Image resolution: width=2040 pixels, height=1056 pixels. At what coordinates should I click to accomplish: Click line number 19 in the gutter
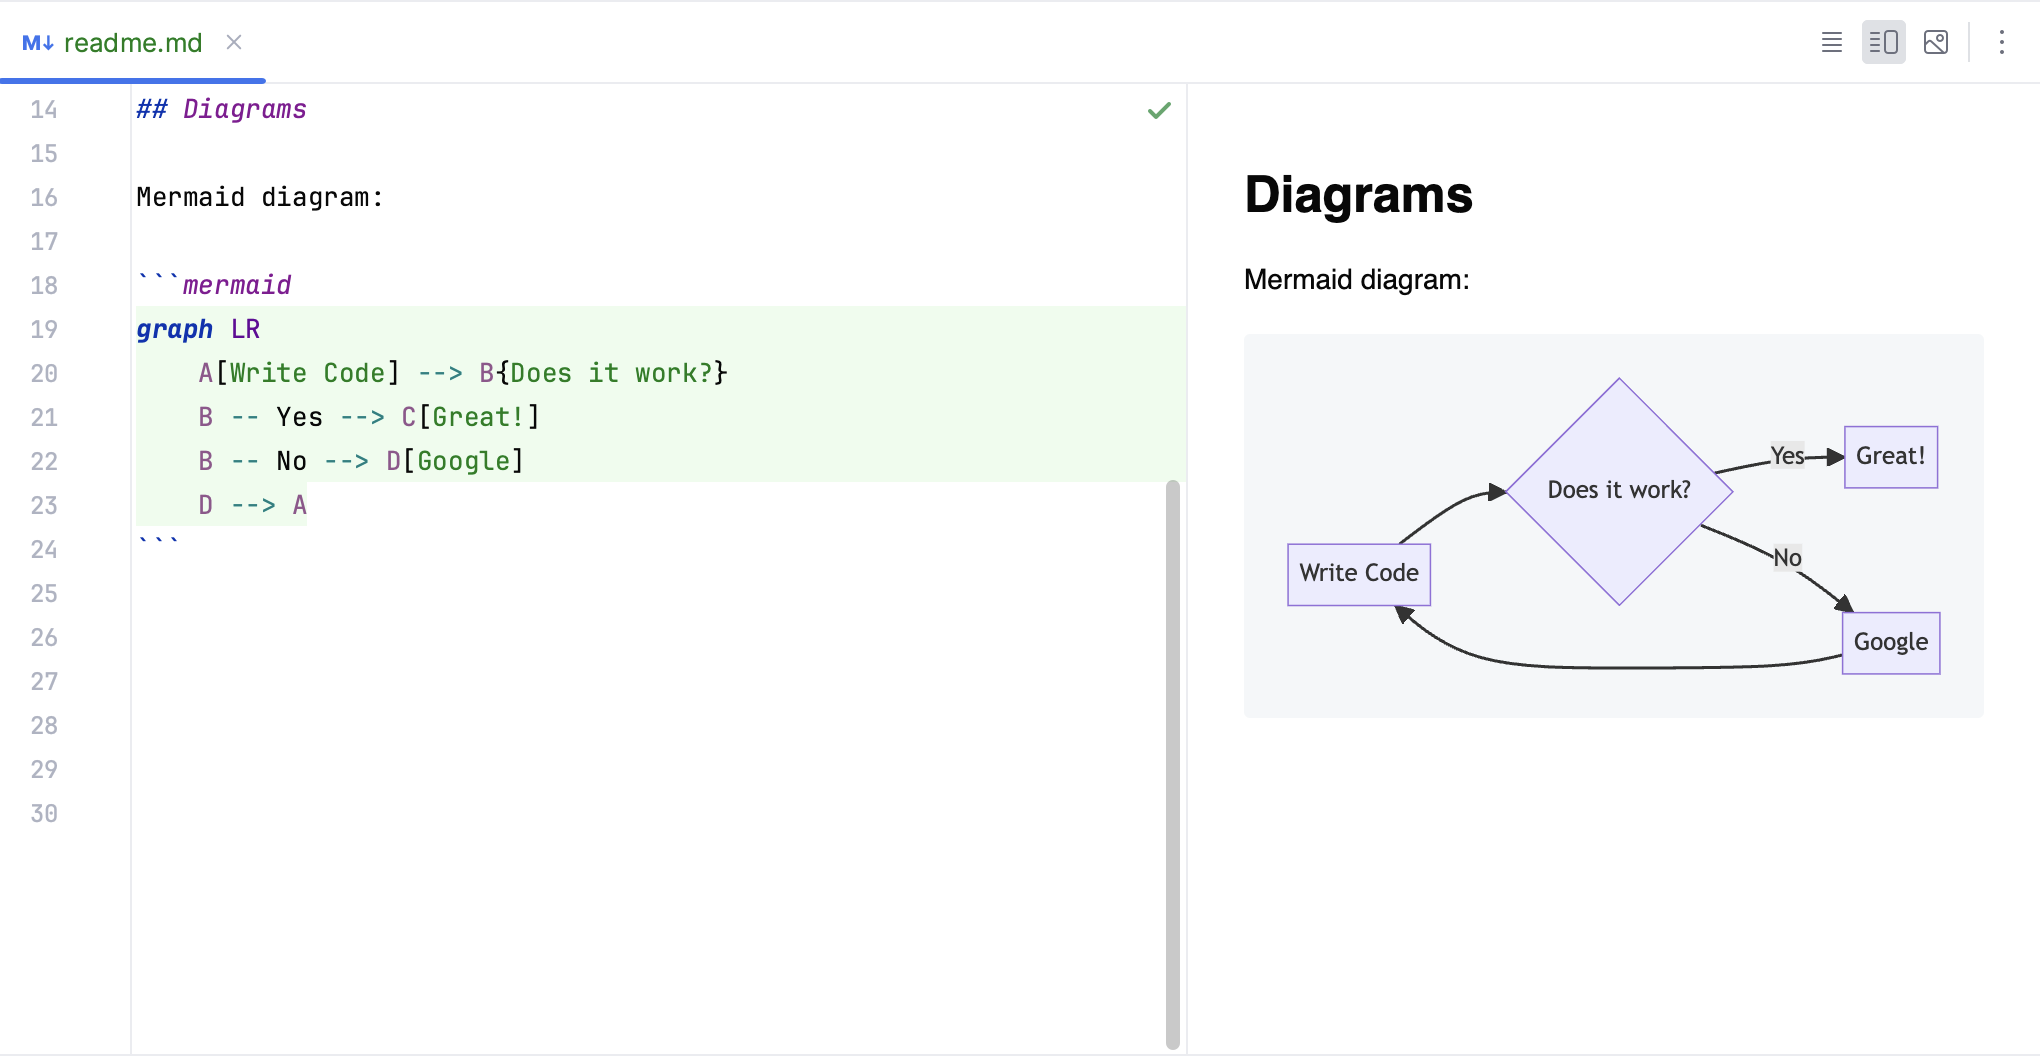click(x=44, y=329)
